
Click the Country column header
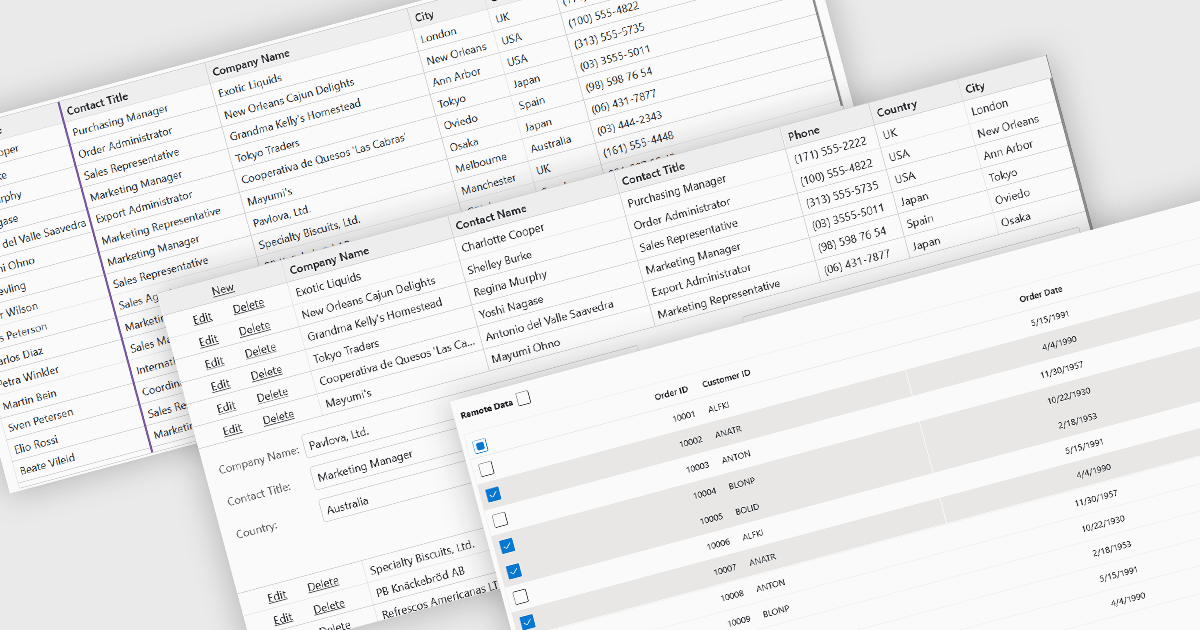pos(896,109)
